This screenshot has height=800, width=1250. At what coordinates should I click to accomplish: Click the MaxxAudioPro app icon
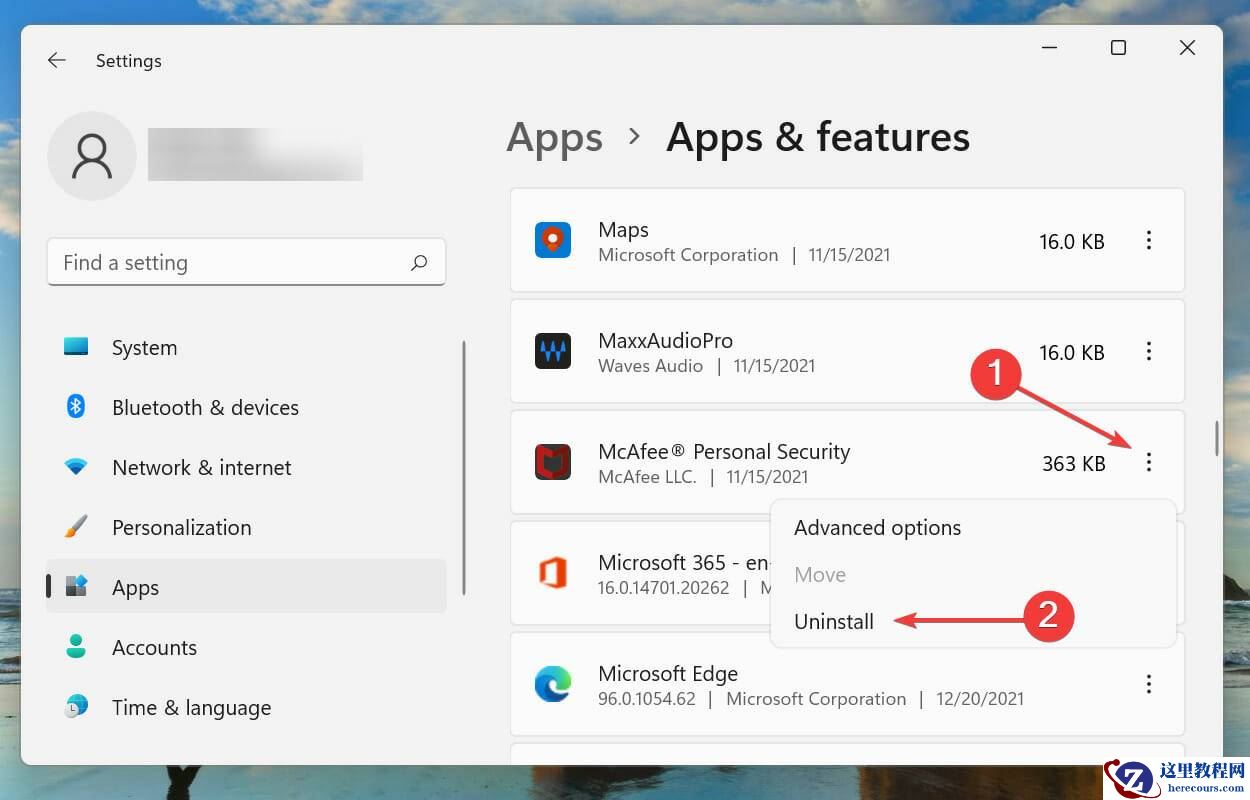[552, 352]
